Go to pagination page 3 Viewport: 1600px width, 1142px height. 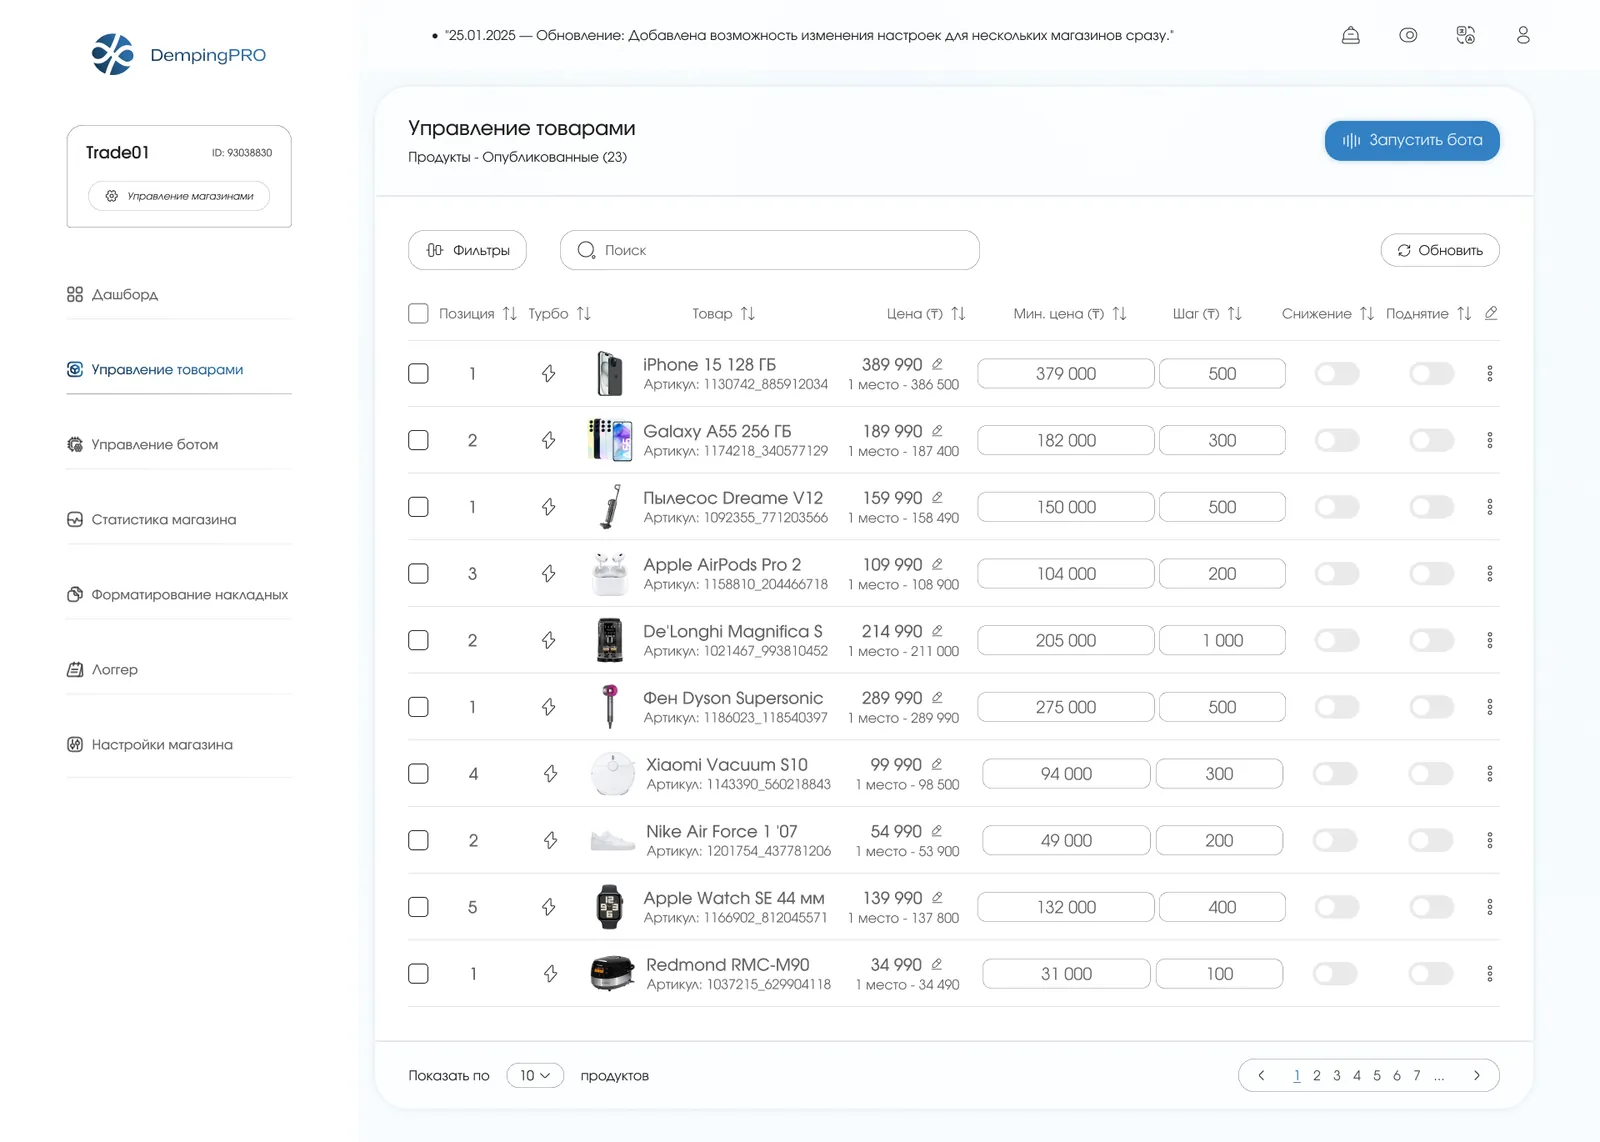point(1337,1075)
